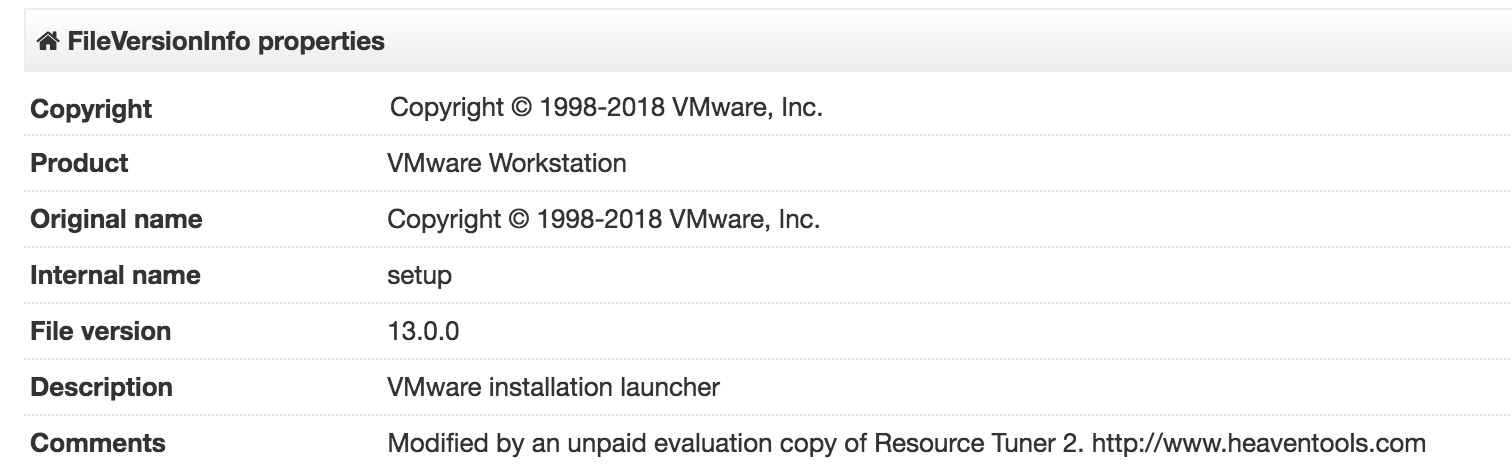Click the Comments field label
1512x474 pixels.
coord(98,443)
